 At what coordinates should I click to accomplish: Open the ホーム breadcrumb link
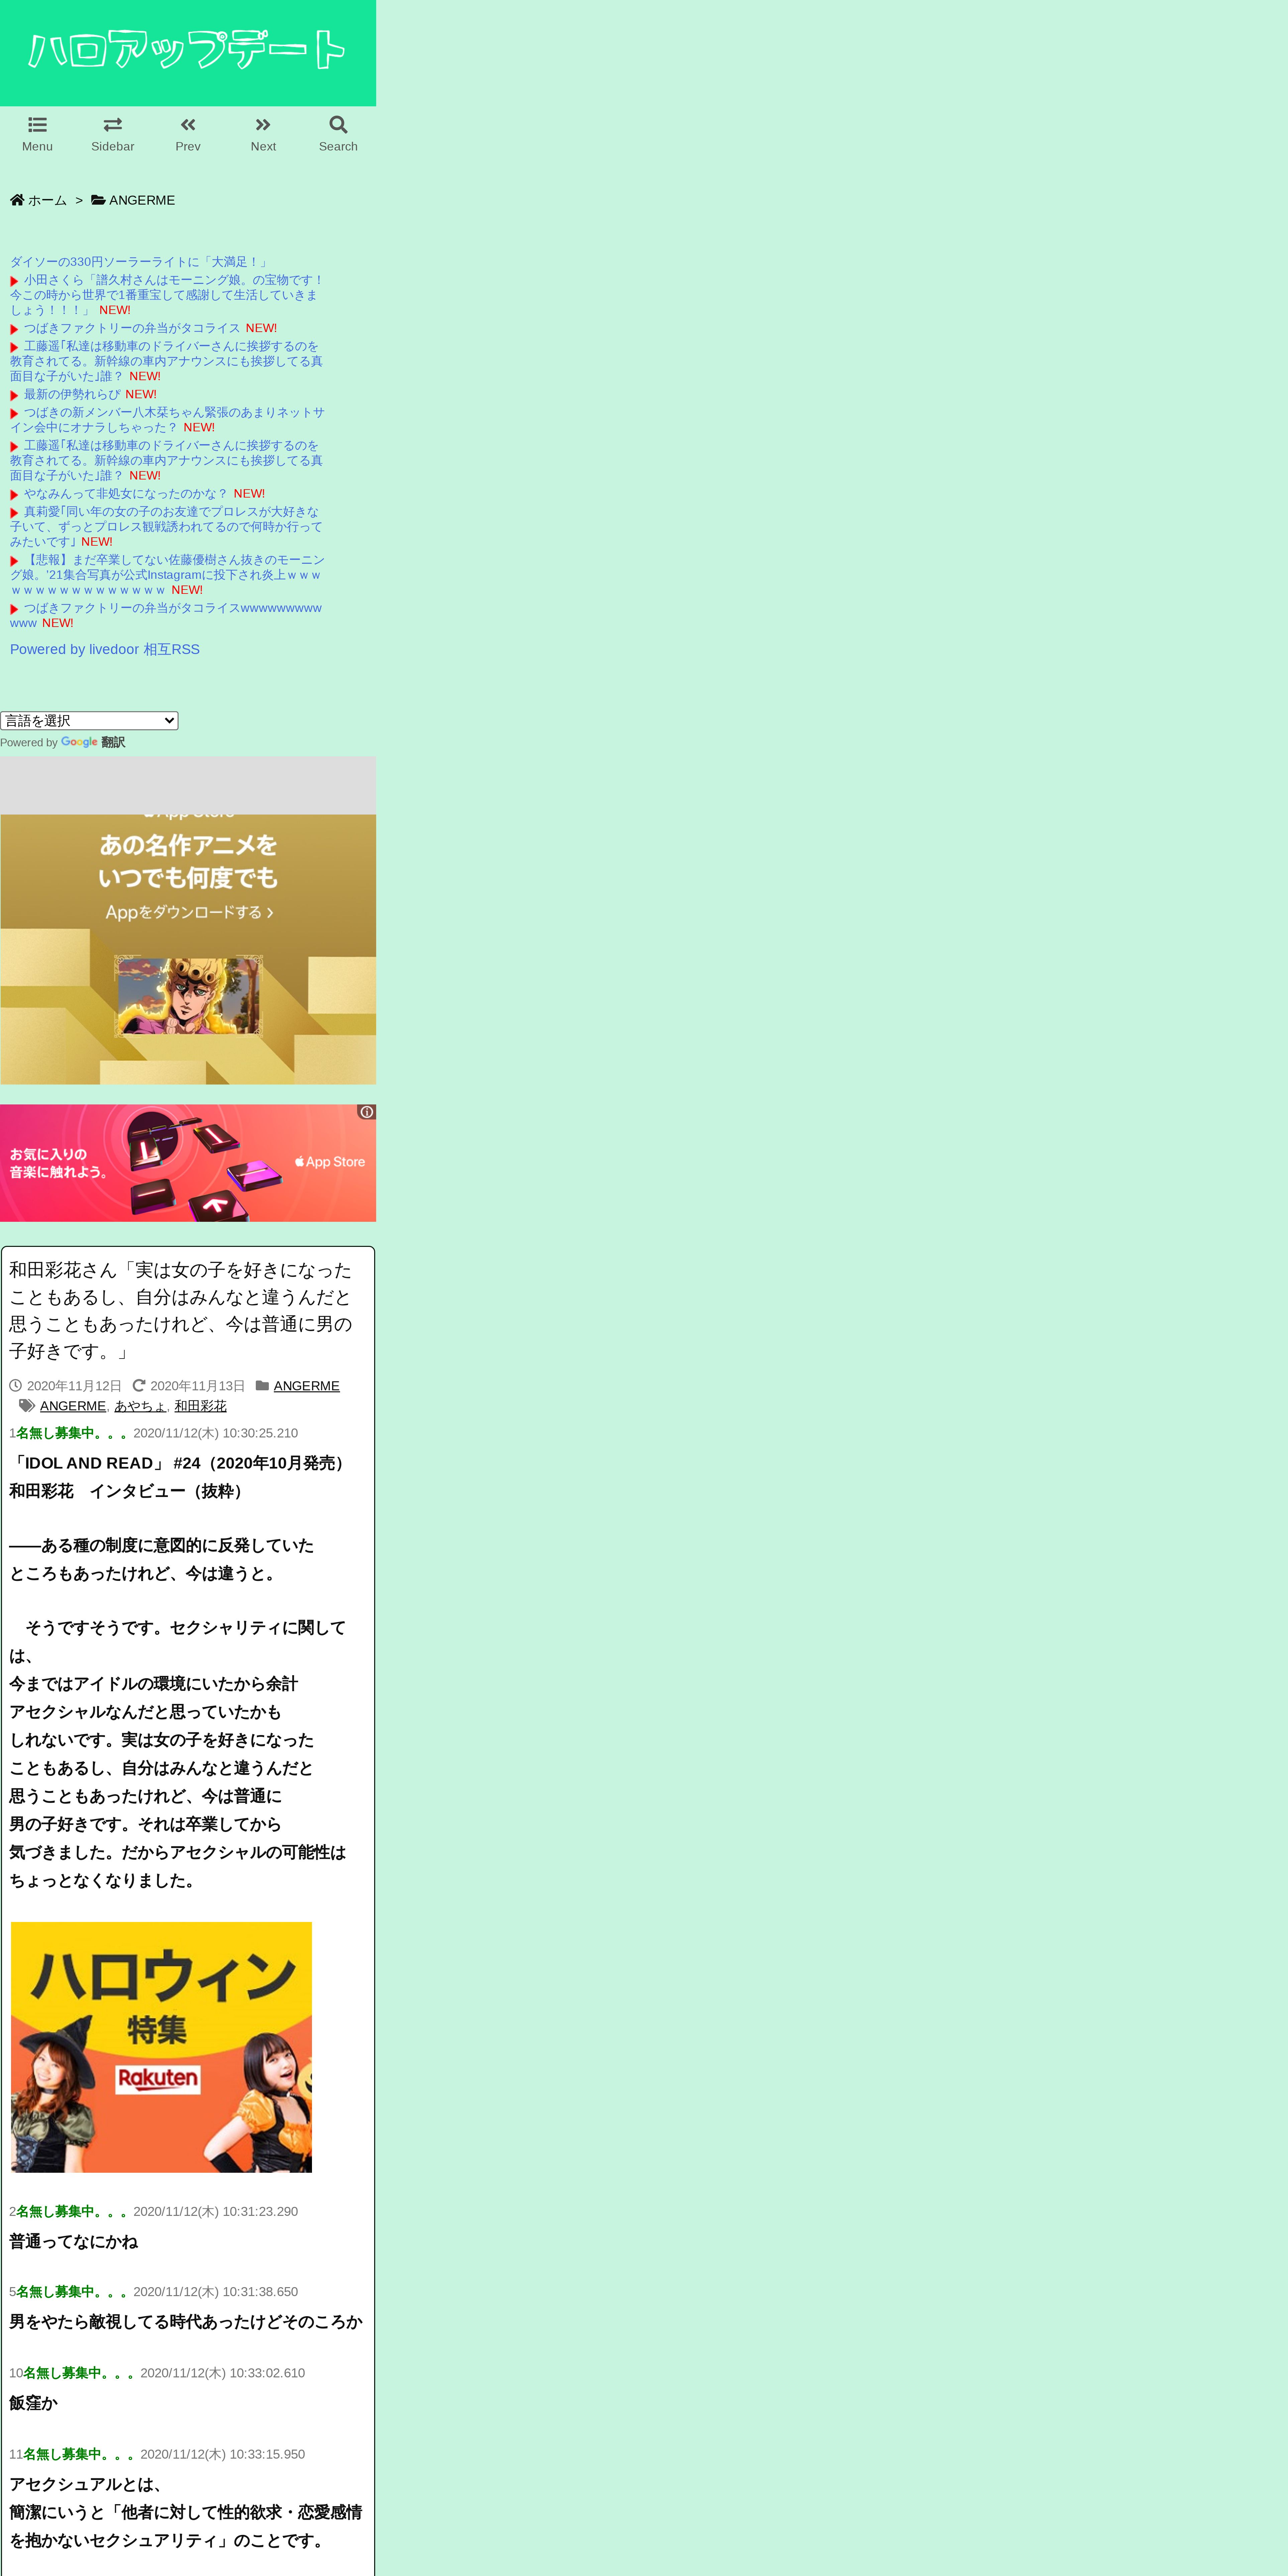click(x=47, y=200)
